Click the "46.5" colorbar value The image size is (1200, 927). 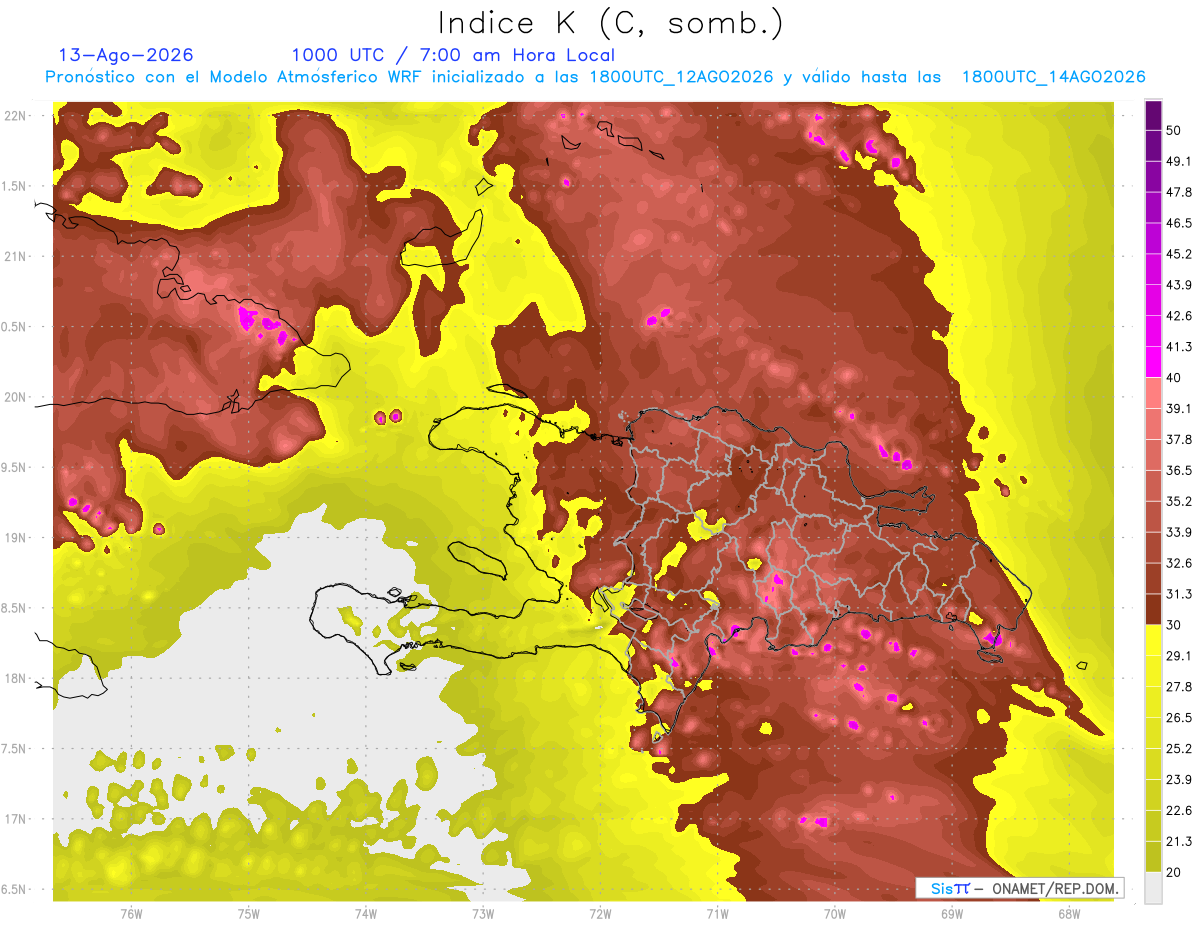1179,223
